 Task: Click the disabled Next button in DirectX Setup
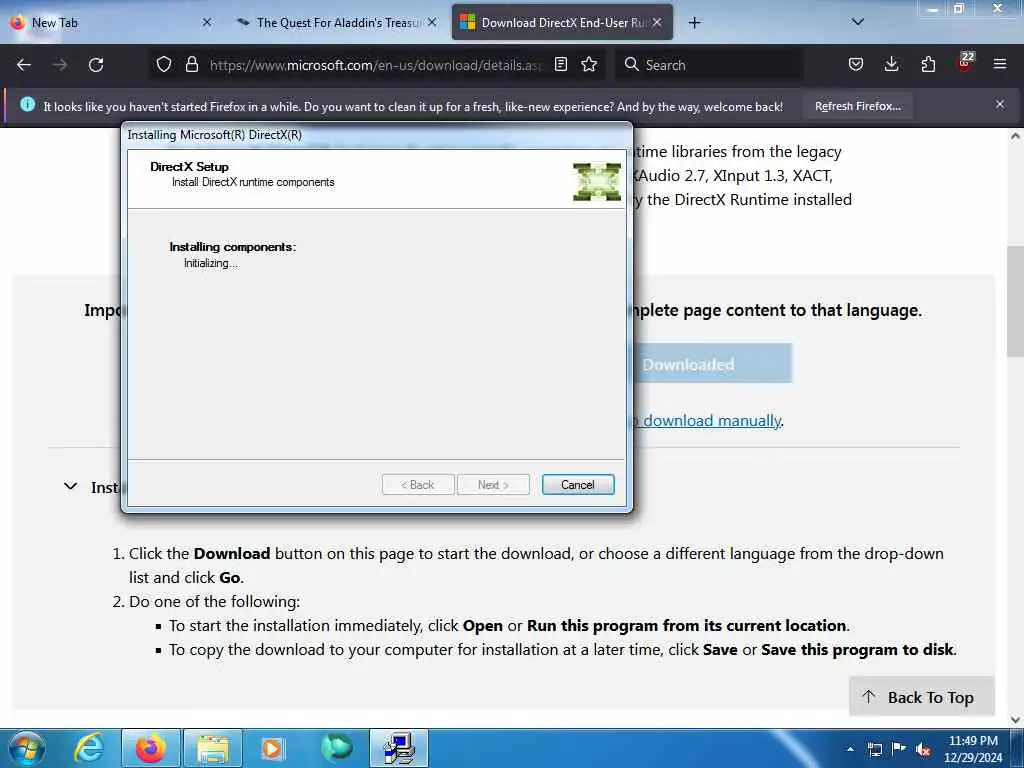(x=493, y=485)
